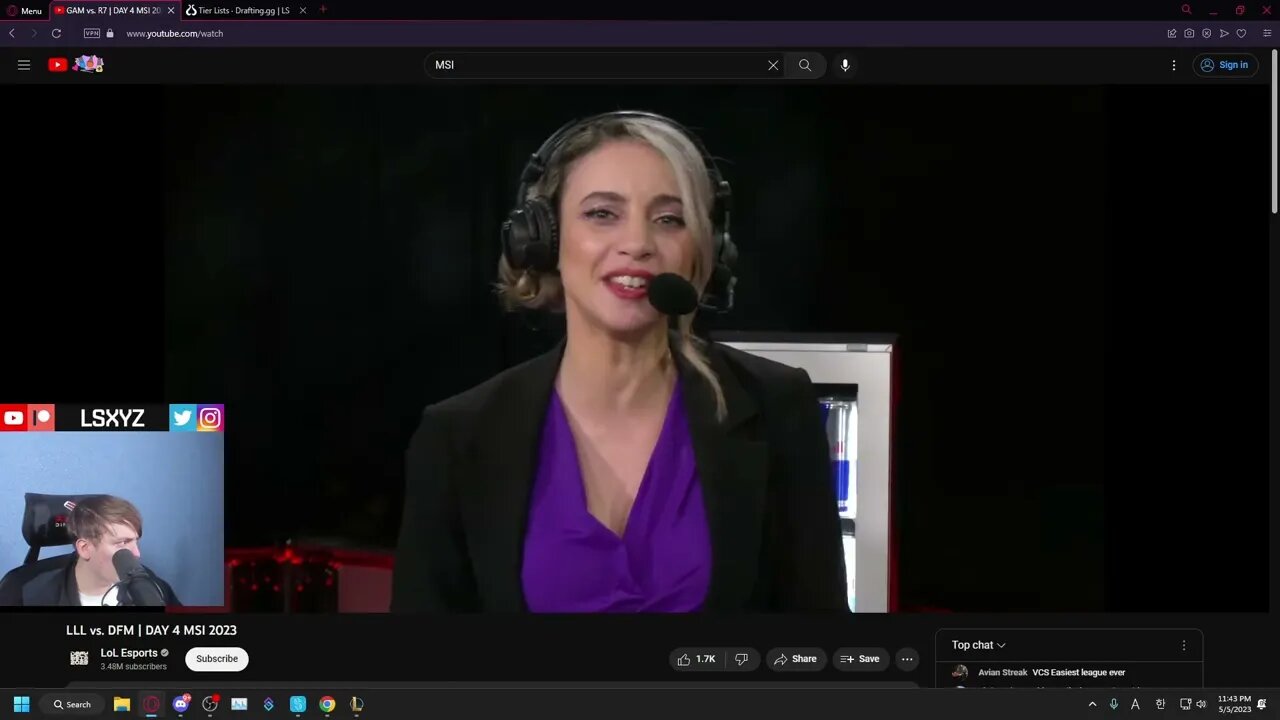This screenshot has width=1280, height=720.
Task: Click the Sign in button
Action: click(x=1225, y=65)
